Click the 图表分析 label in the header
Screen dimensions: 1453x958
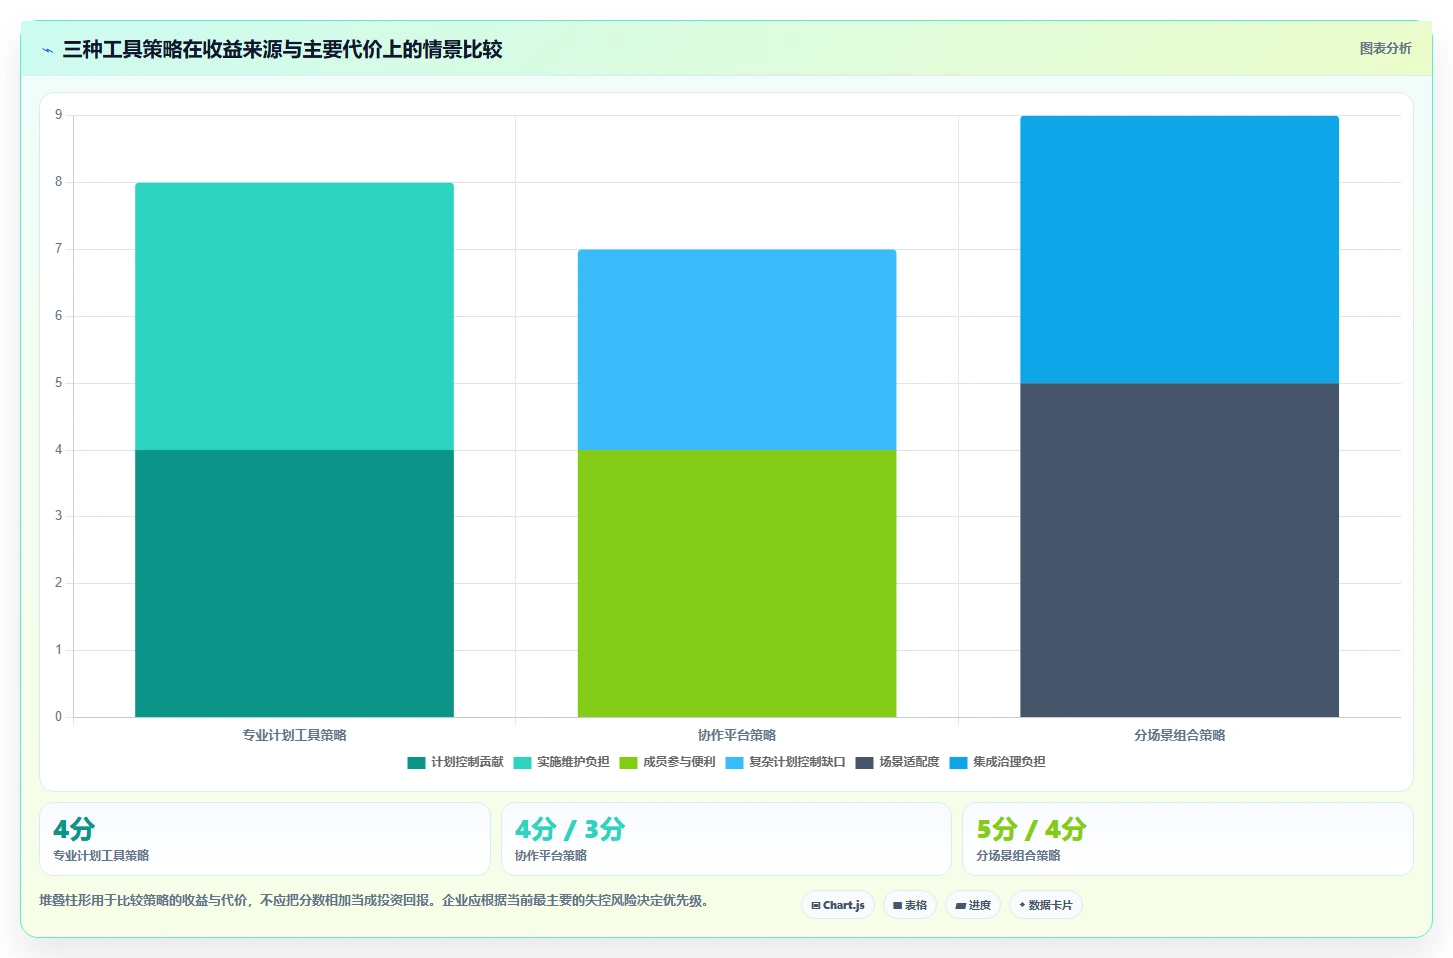coord(1385,48)
